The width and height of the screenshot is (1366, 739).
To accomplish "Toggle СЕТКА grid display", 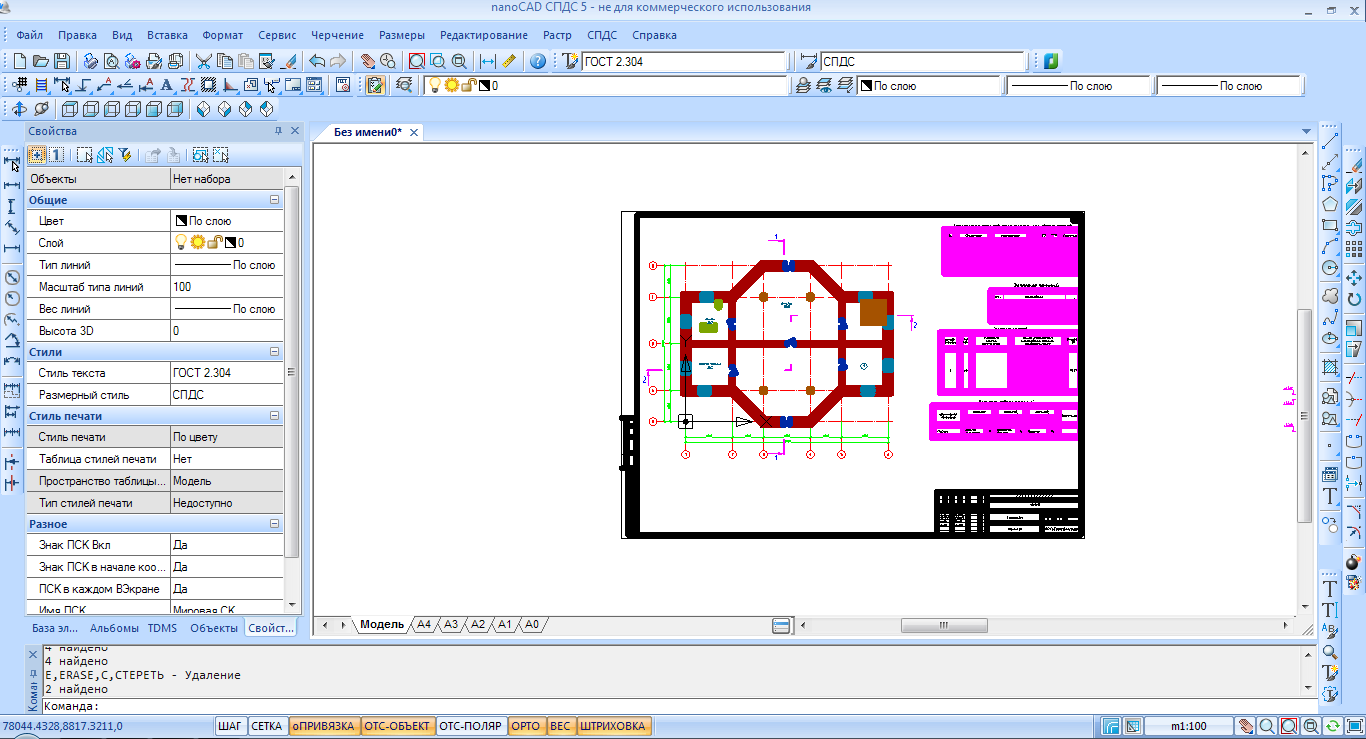I will 266,726.
